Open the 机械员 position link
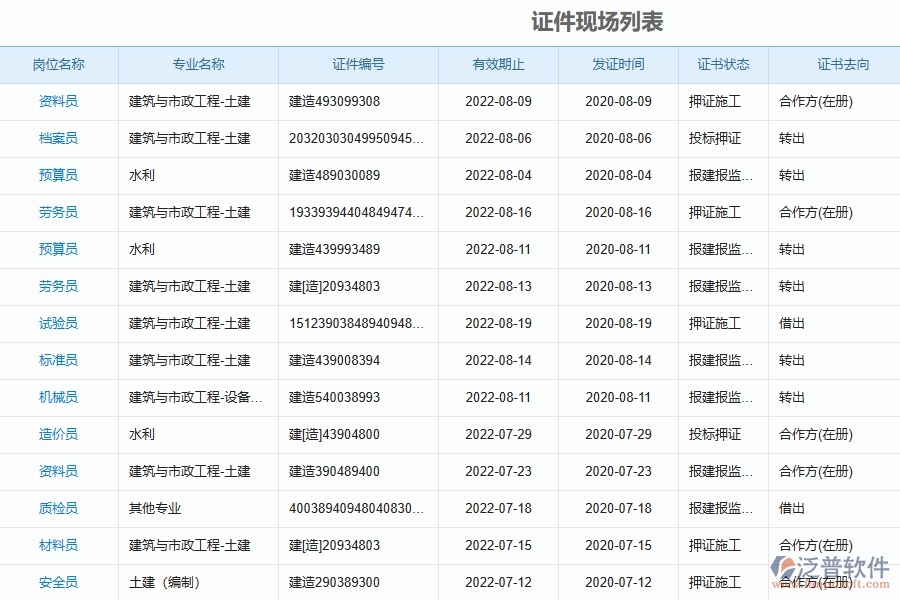Viewport: 900px width, 600px height. [57, 397]
